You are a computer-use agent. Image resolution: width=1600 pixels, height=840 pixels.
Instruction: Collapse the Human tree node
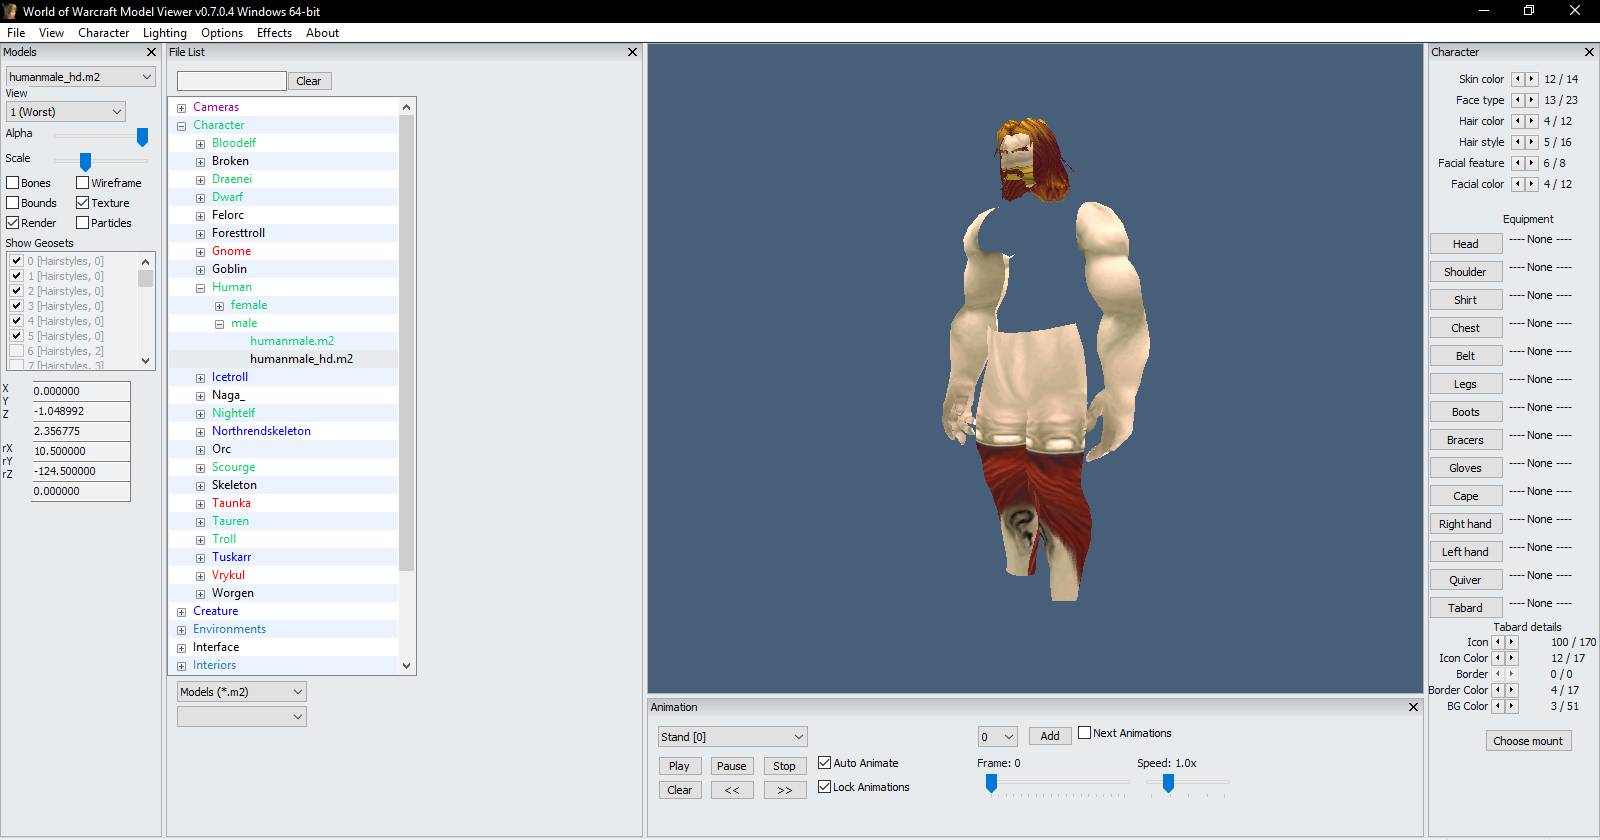[200, 288]
